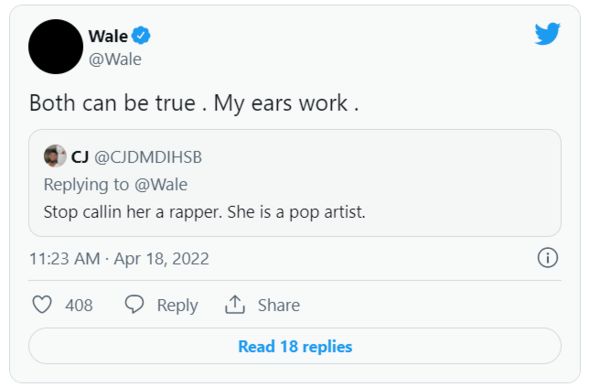Like the tweet with heart icon

42,305
